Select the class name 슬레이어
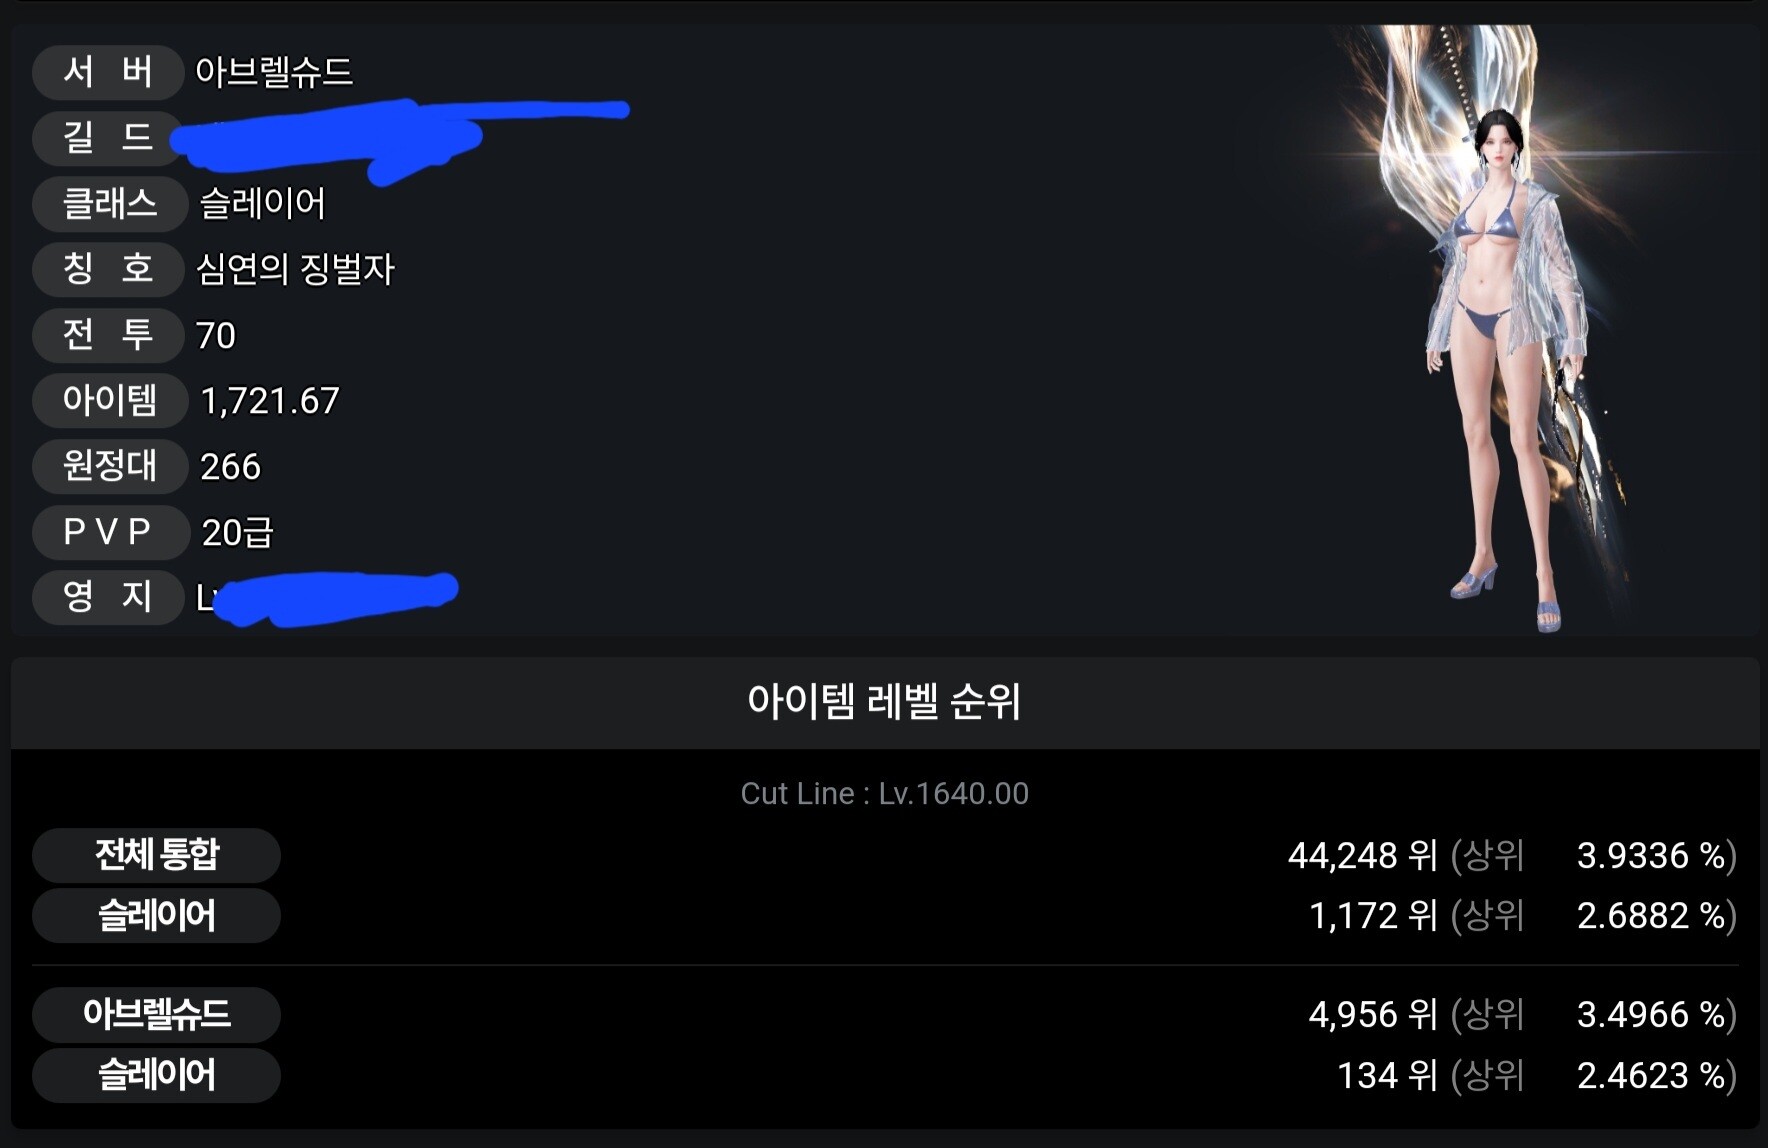The image size is (1768, 1148). coord(262,204)
